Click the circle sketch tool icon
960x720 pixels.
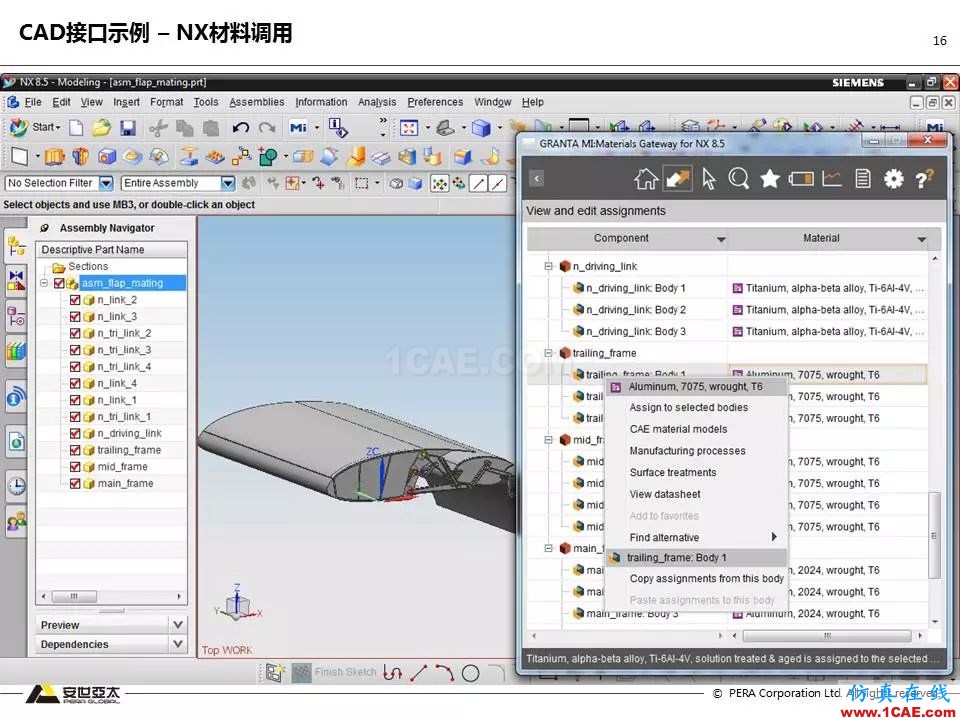pyautogui.click(x=470, y=673)
